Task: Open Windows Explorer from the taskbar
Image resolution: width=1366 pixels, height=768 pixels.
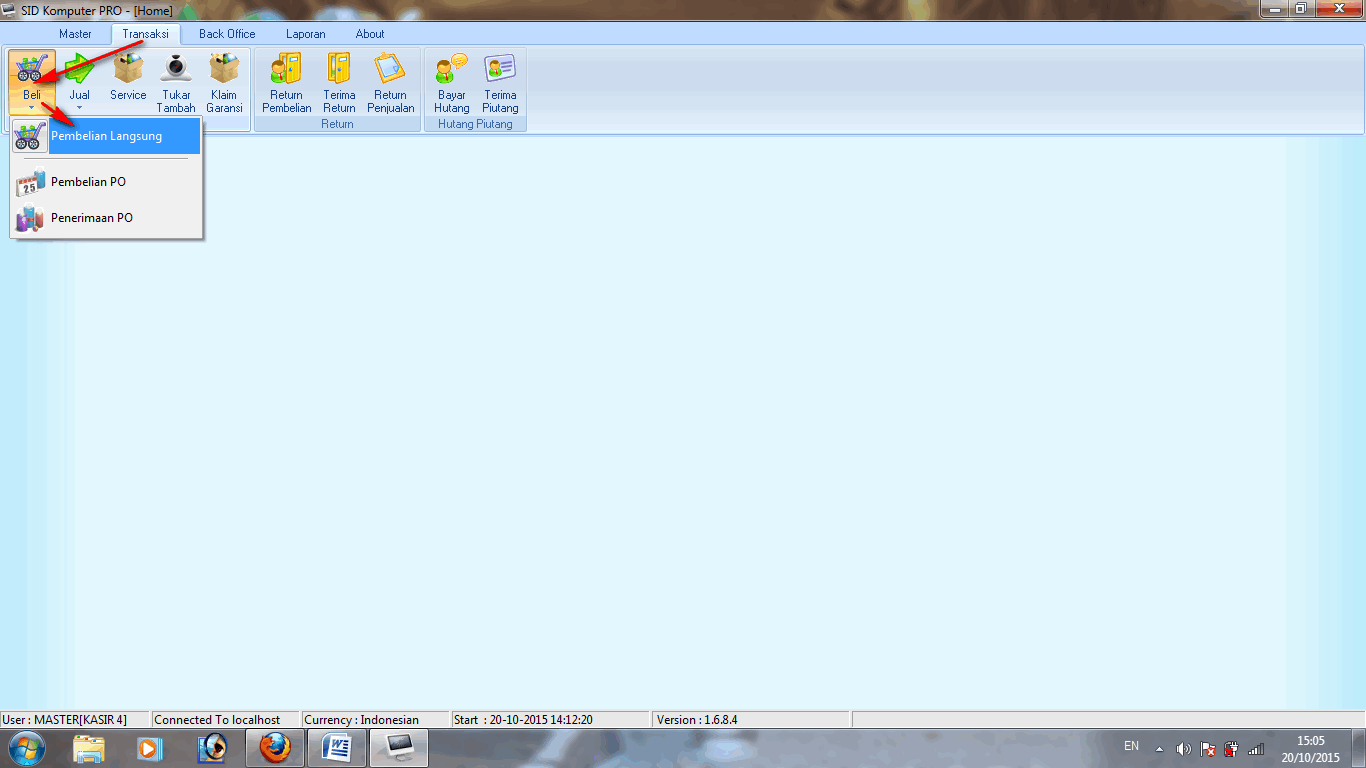Action: [x=89, y=748]
